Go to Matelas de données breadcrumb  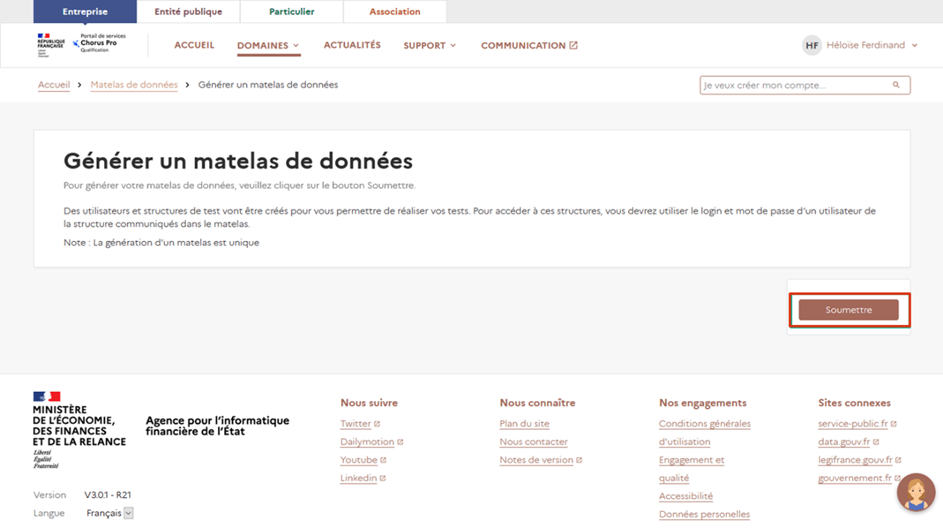click(133, 85)
